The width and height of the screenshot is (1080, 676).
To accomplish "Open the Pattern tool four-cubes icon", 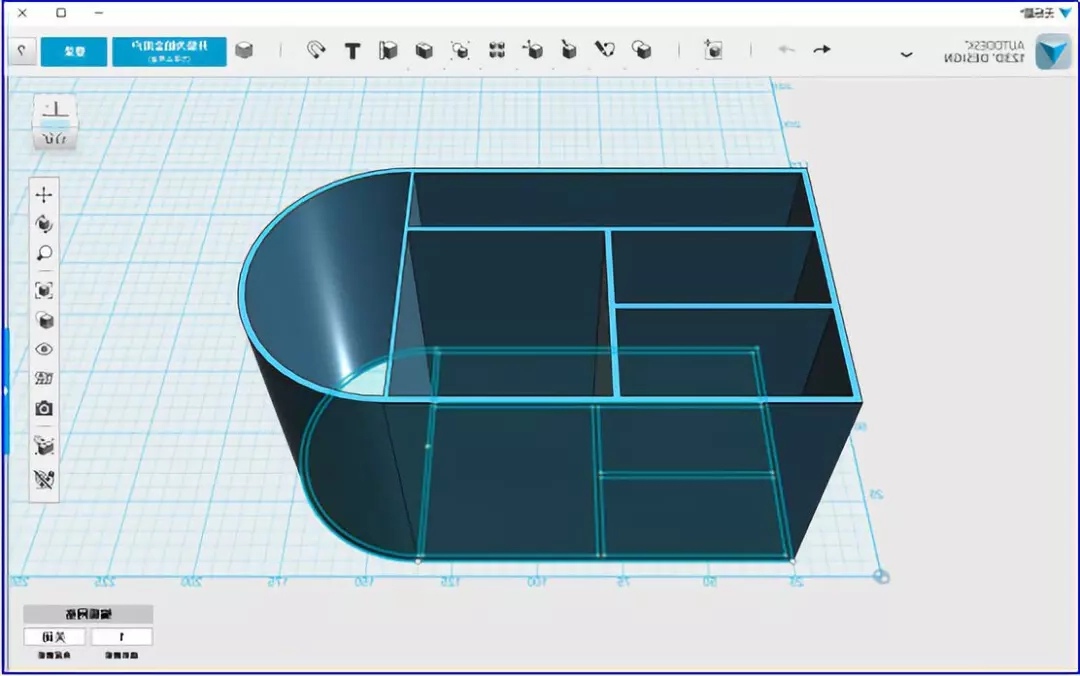I will point(497,50).
